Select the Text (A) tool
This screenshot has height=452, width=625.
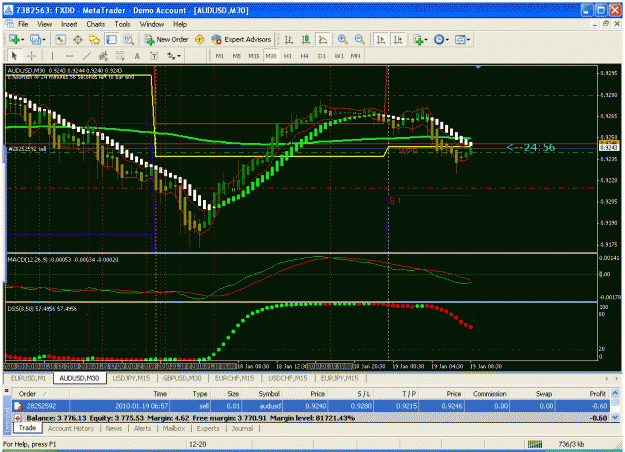point(137,56)
